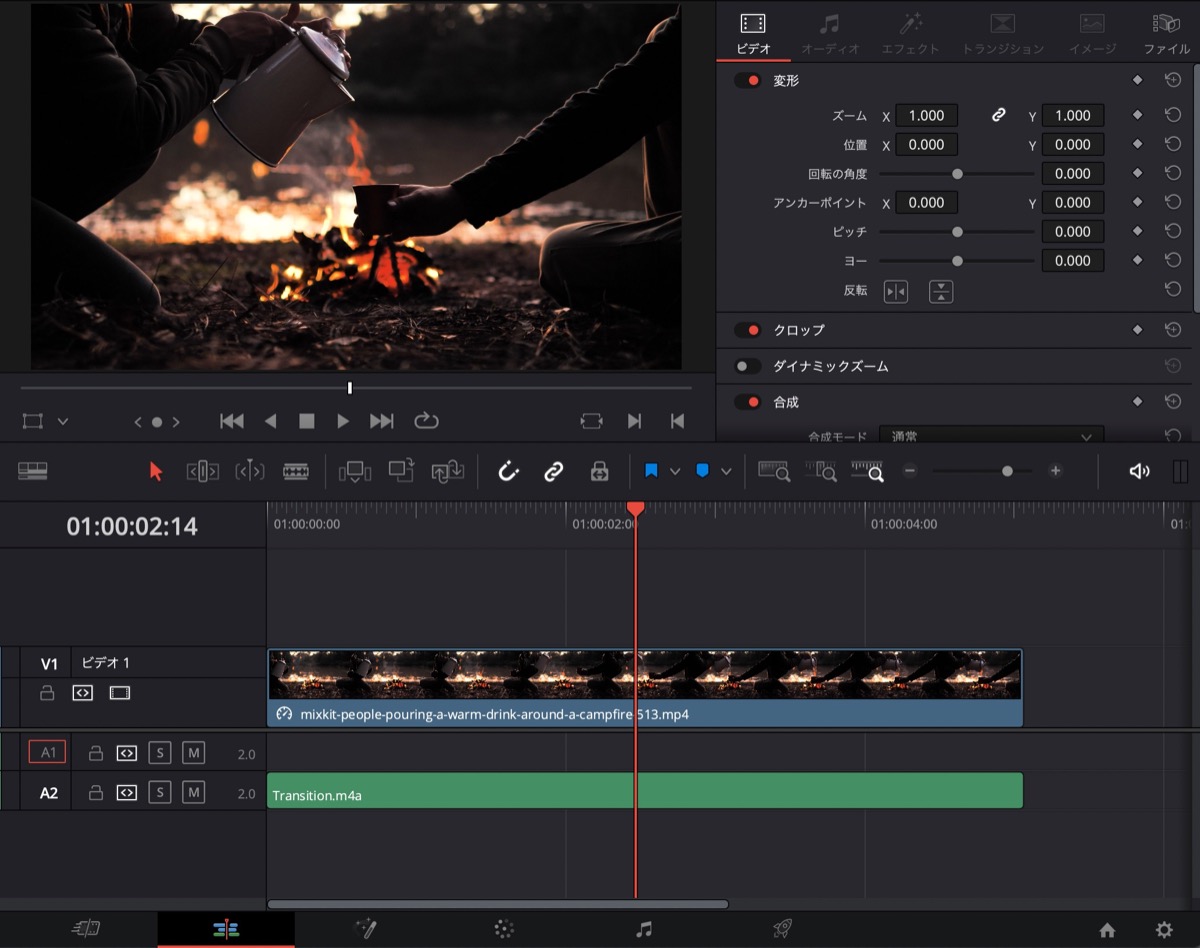Toggle the 変形 section enable switch

[x=748, y=81]
